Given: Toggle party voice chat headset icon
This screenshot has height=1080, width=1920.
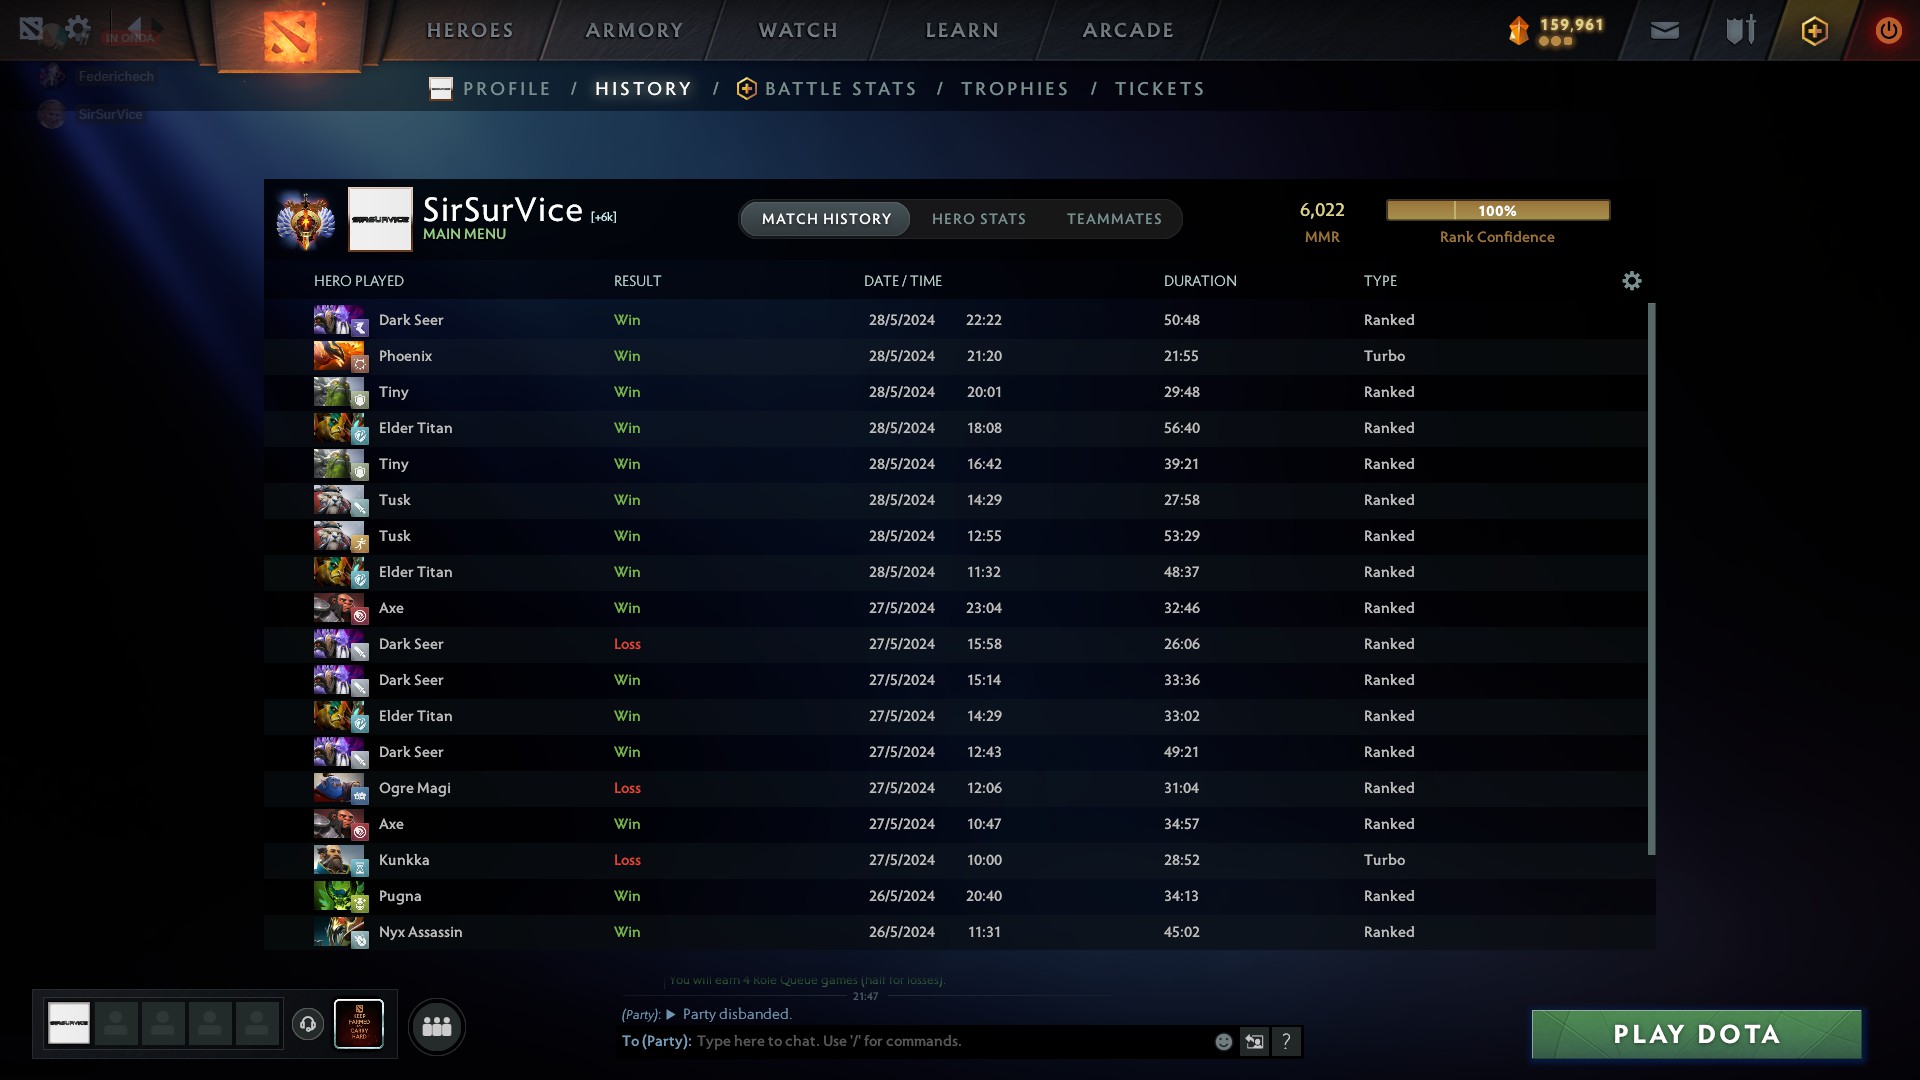Looking at the screenshot, I should tap(308, 1024).
